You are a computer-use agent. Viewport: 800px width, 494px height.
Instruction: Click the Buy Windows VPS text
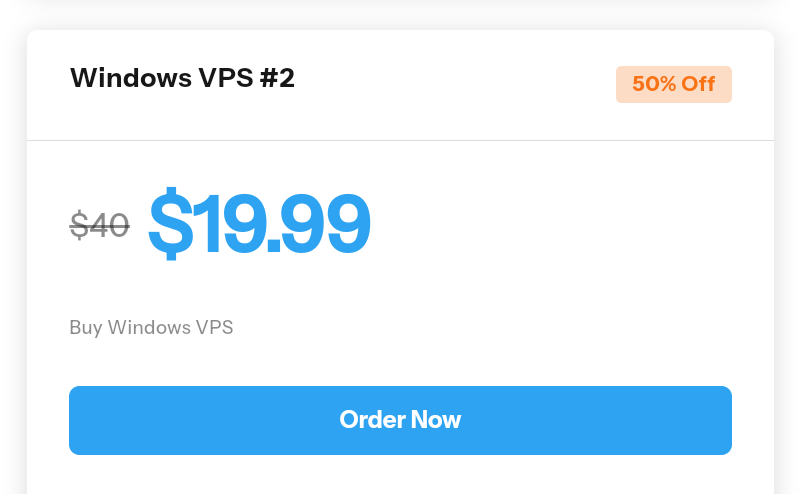coord(151,327)
